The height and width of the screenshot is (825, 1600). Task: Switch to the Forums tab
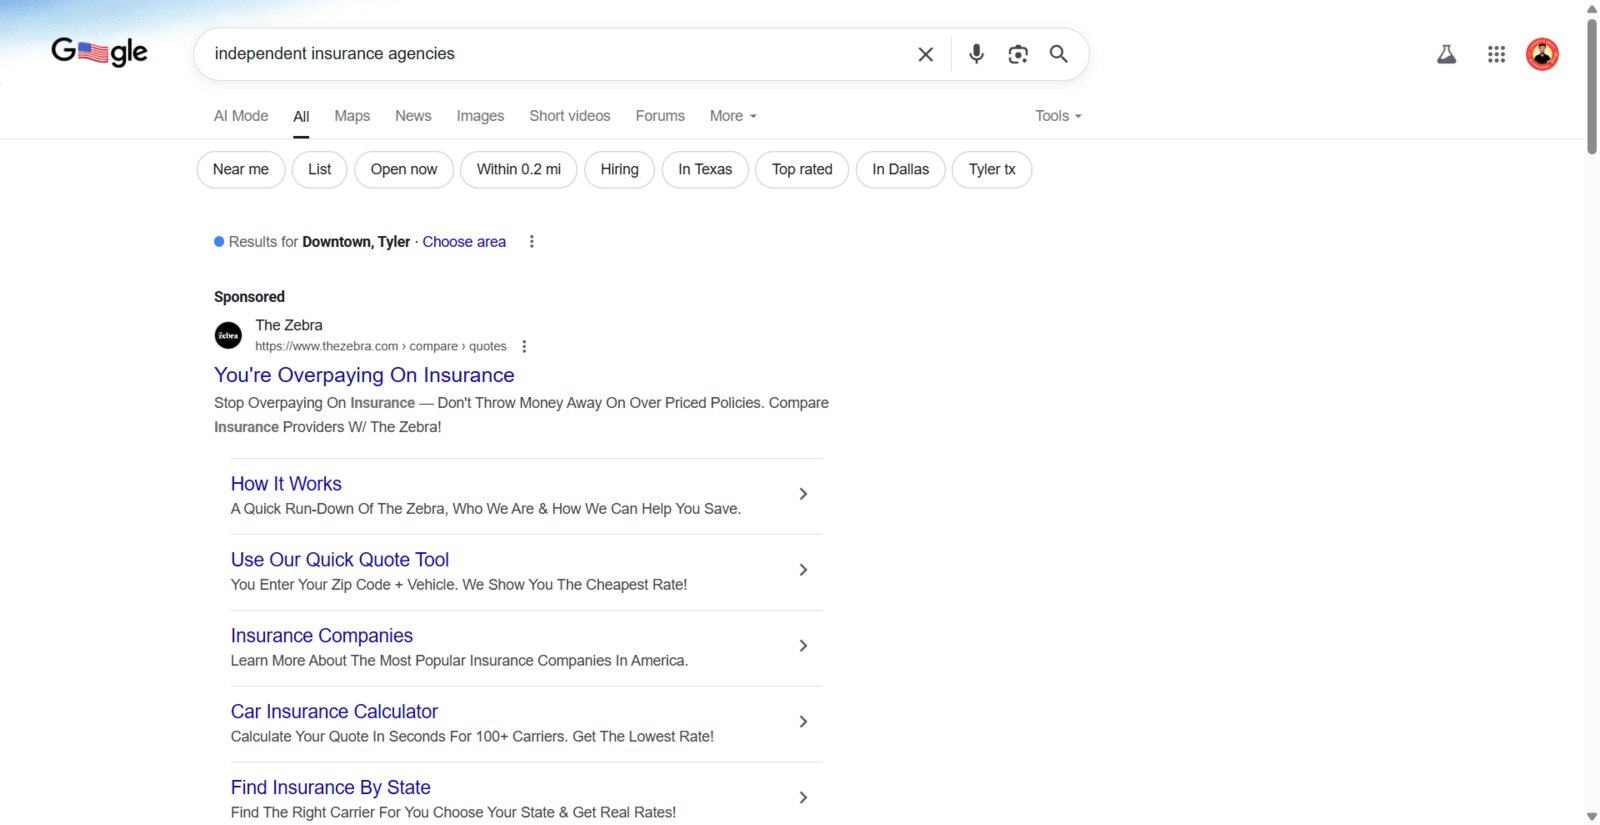[x=660, y=116]
